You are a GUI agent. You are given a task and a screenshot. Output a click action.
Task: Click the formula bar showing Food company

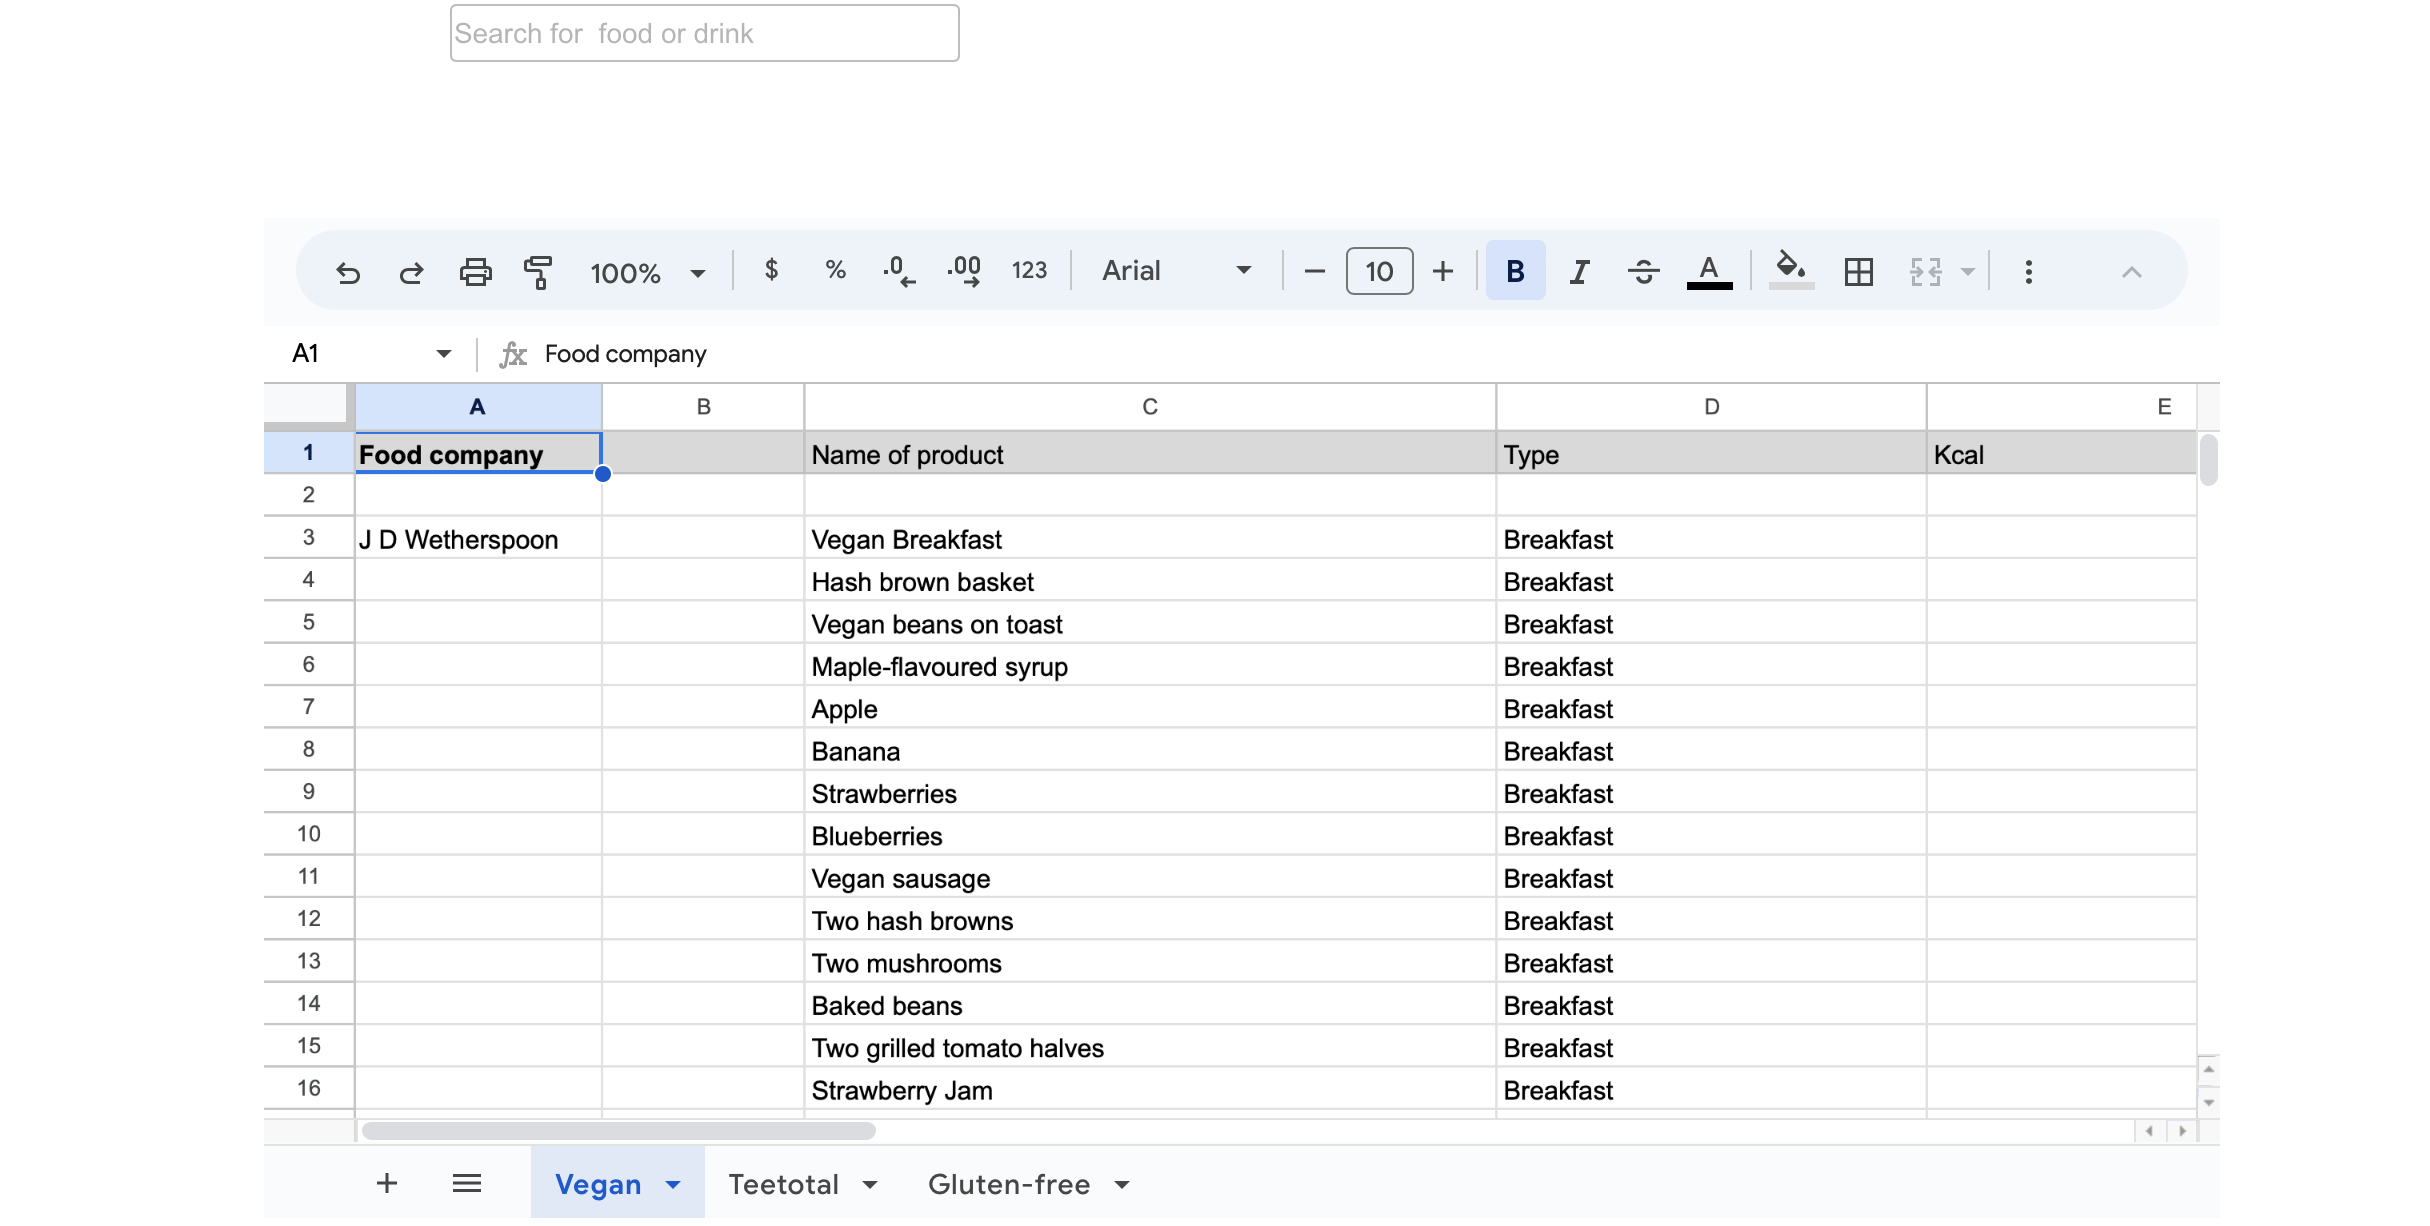tap(1370, 354)
